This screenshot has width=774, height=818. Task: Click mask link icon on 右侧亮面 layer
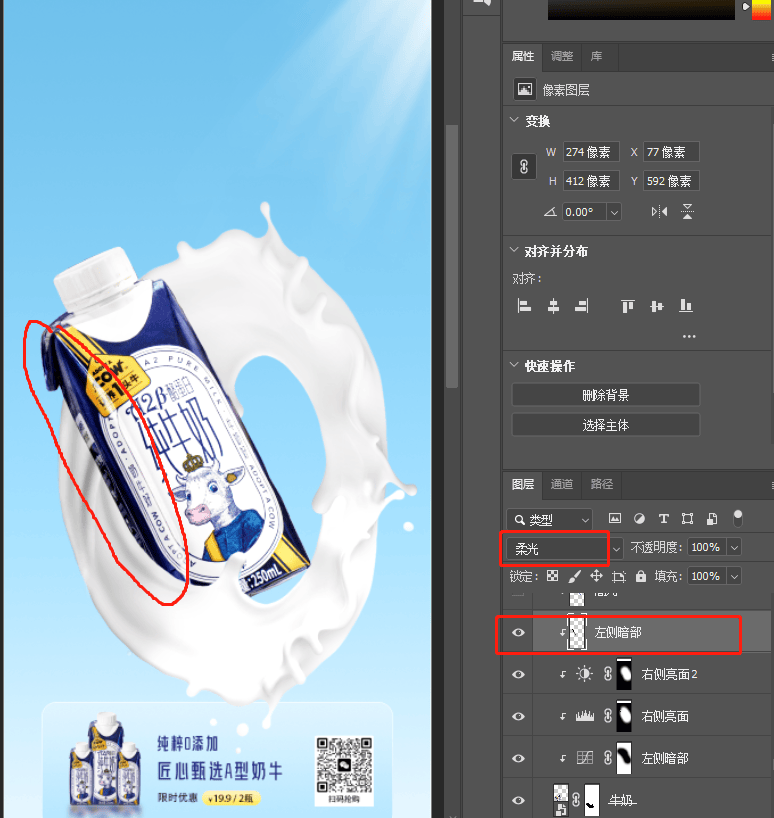[608, 716]
